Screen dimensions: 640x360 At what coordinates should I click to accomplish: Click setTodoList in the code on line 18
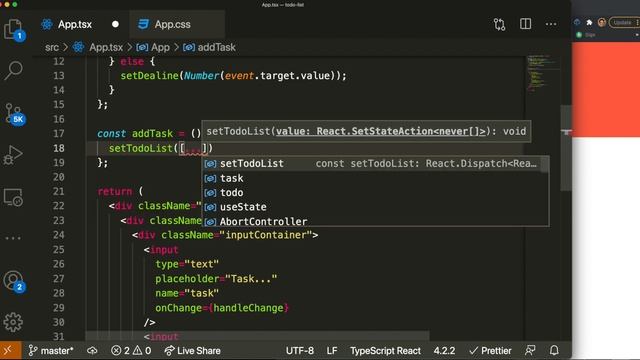click(141, 148)
